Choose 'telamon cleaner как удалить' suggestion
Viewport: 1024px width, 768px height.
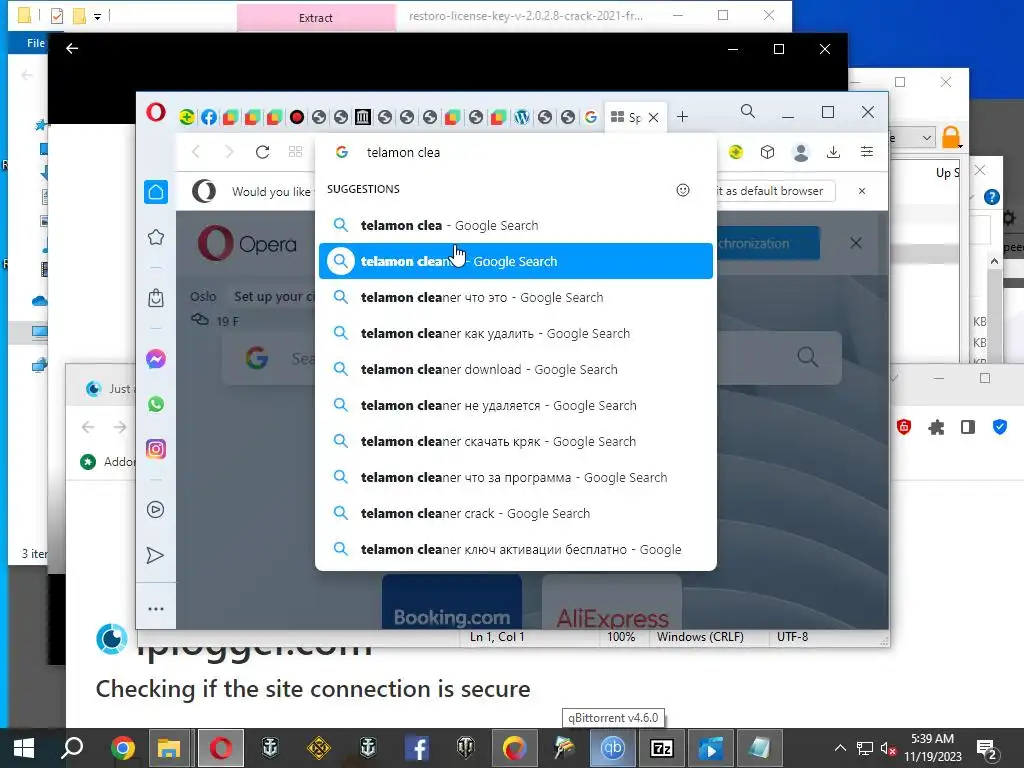(516, 333)
